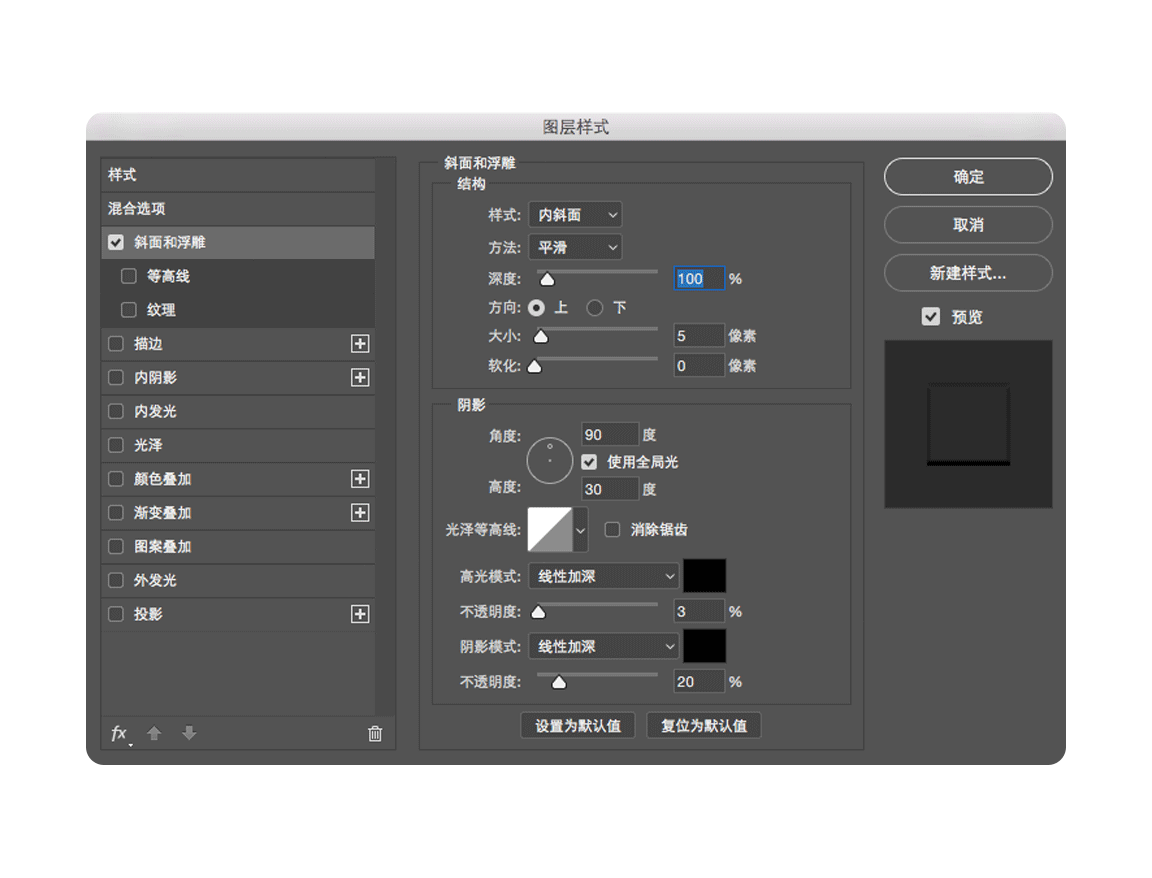Click the shadow 不透明度 slider handle
The height and width of the screenshot is (878, 1152).
(559, 683)
